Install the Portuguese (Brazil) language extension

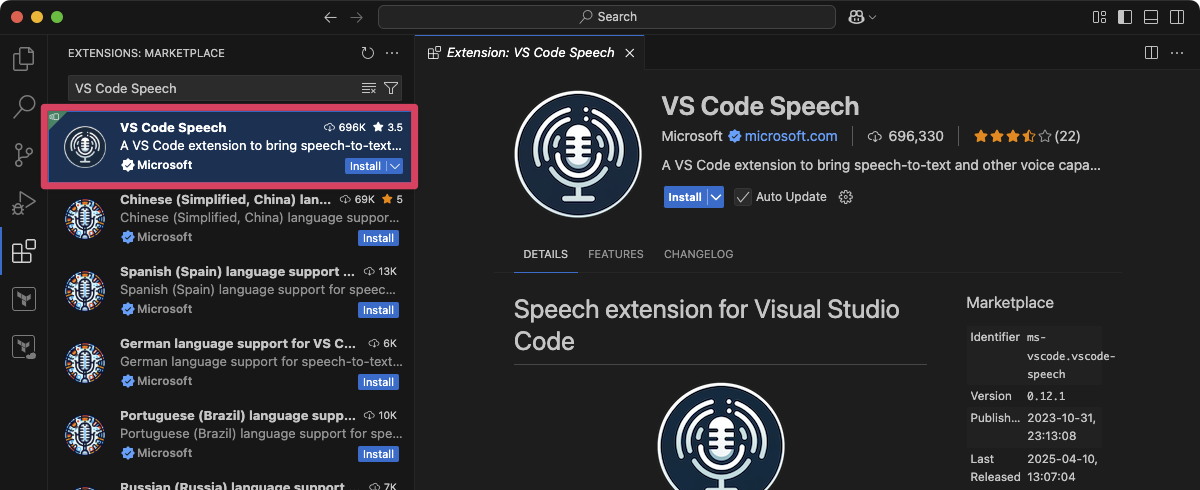tap(378, 454)
